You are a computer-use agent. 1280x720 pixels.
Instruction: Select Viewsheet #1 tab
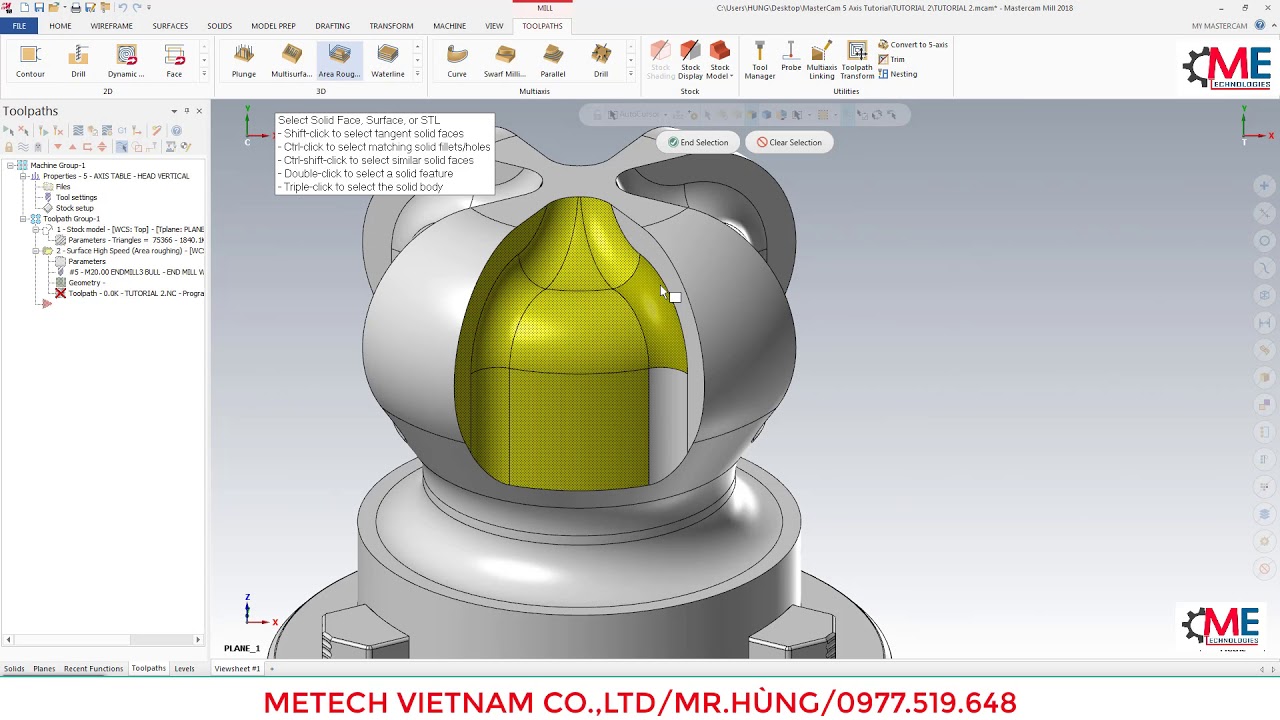pos(237,668)
